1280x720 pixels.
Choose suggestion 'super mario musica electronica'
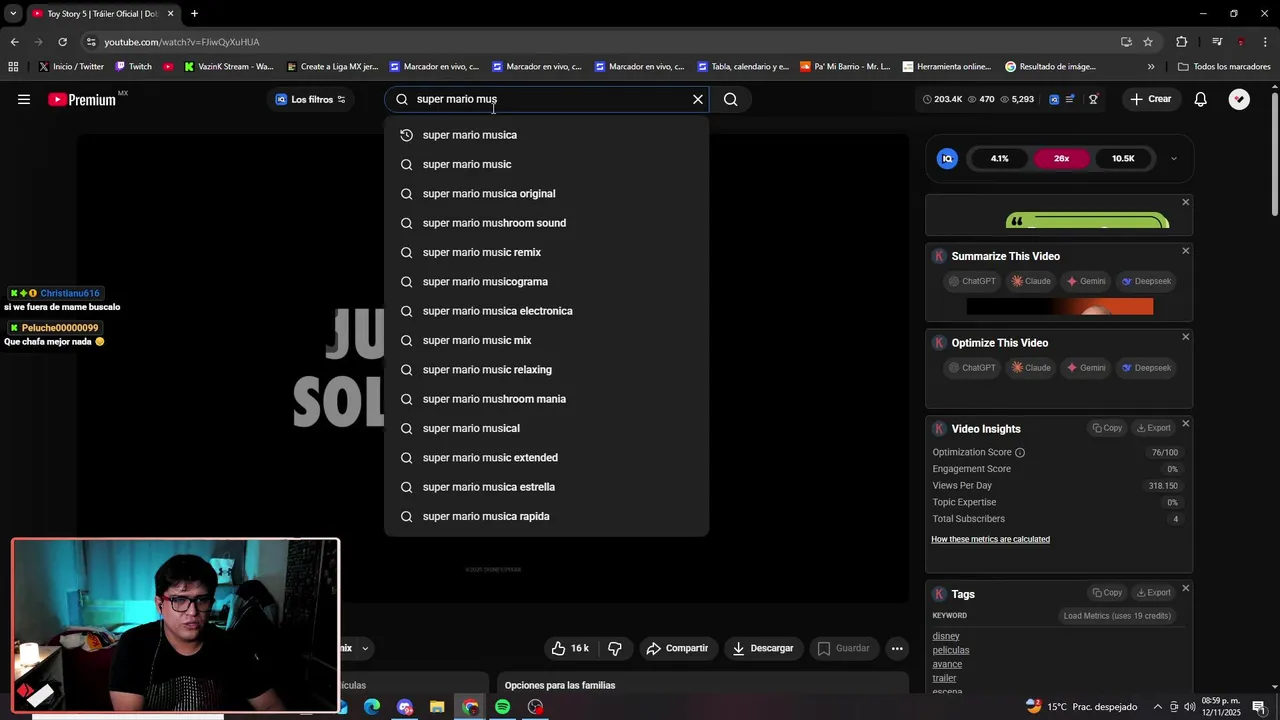(546, 311)
